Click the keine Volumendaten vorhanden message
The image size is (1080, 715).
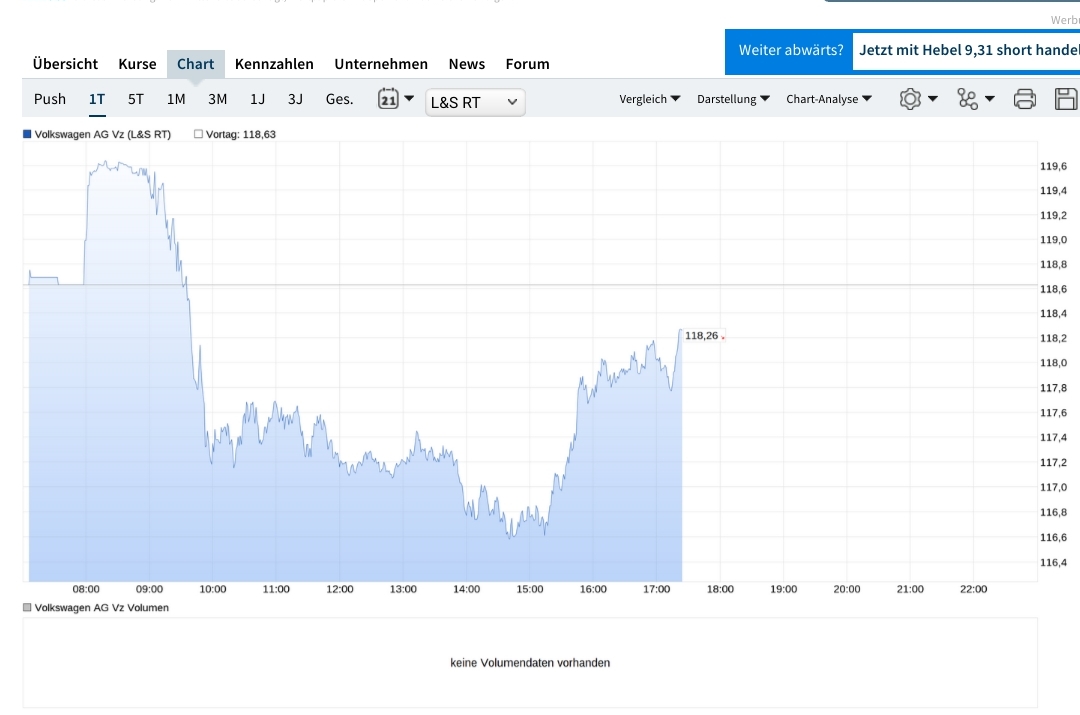point(530,663)
